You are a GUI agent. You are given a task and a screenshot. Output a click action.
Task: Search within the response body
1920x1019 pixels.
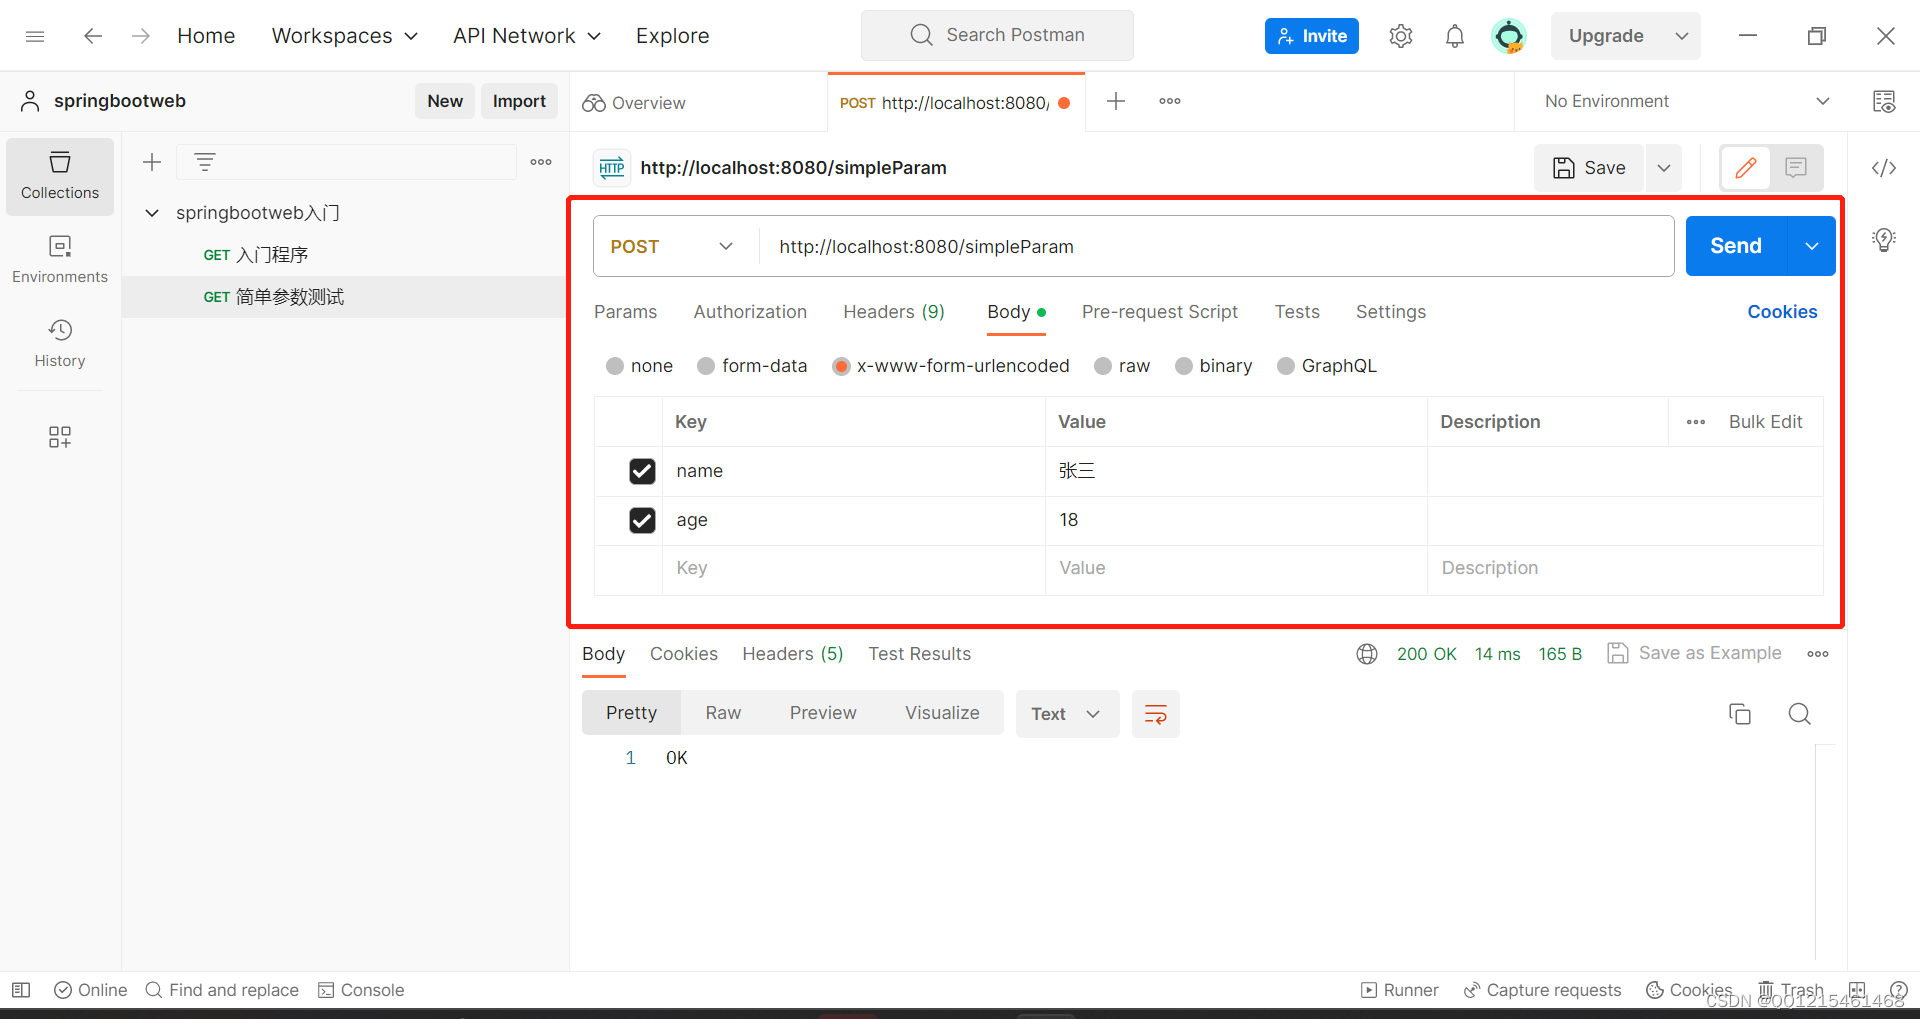click(x=1800, y=714)
